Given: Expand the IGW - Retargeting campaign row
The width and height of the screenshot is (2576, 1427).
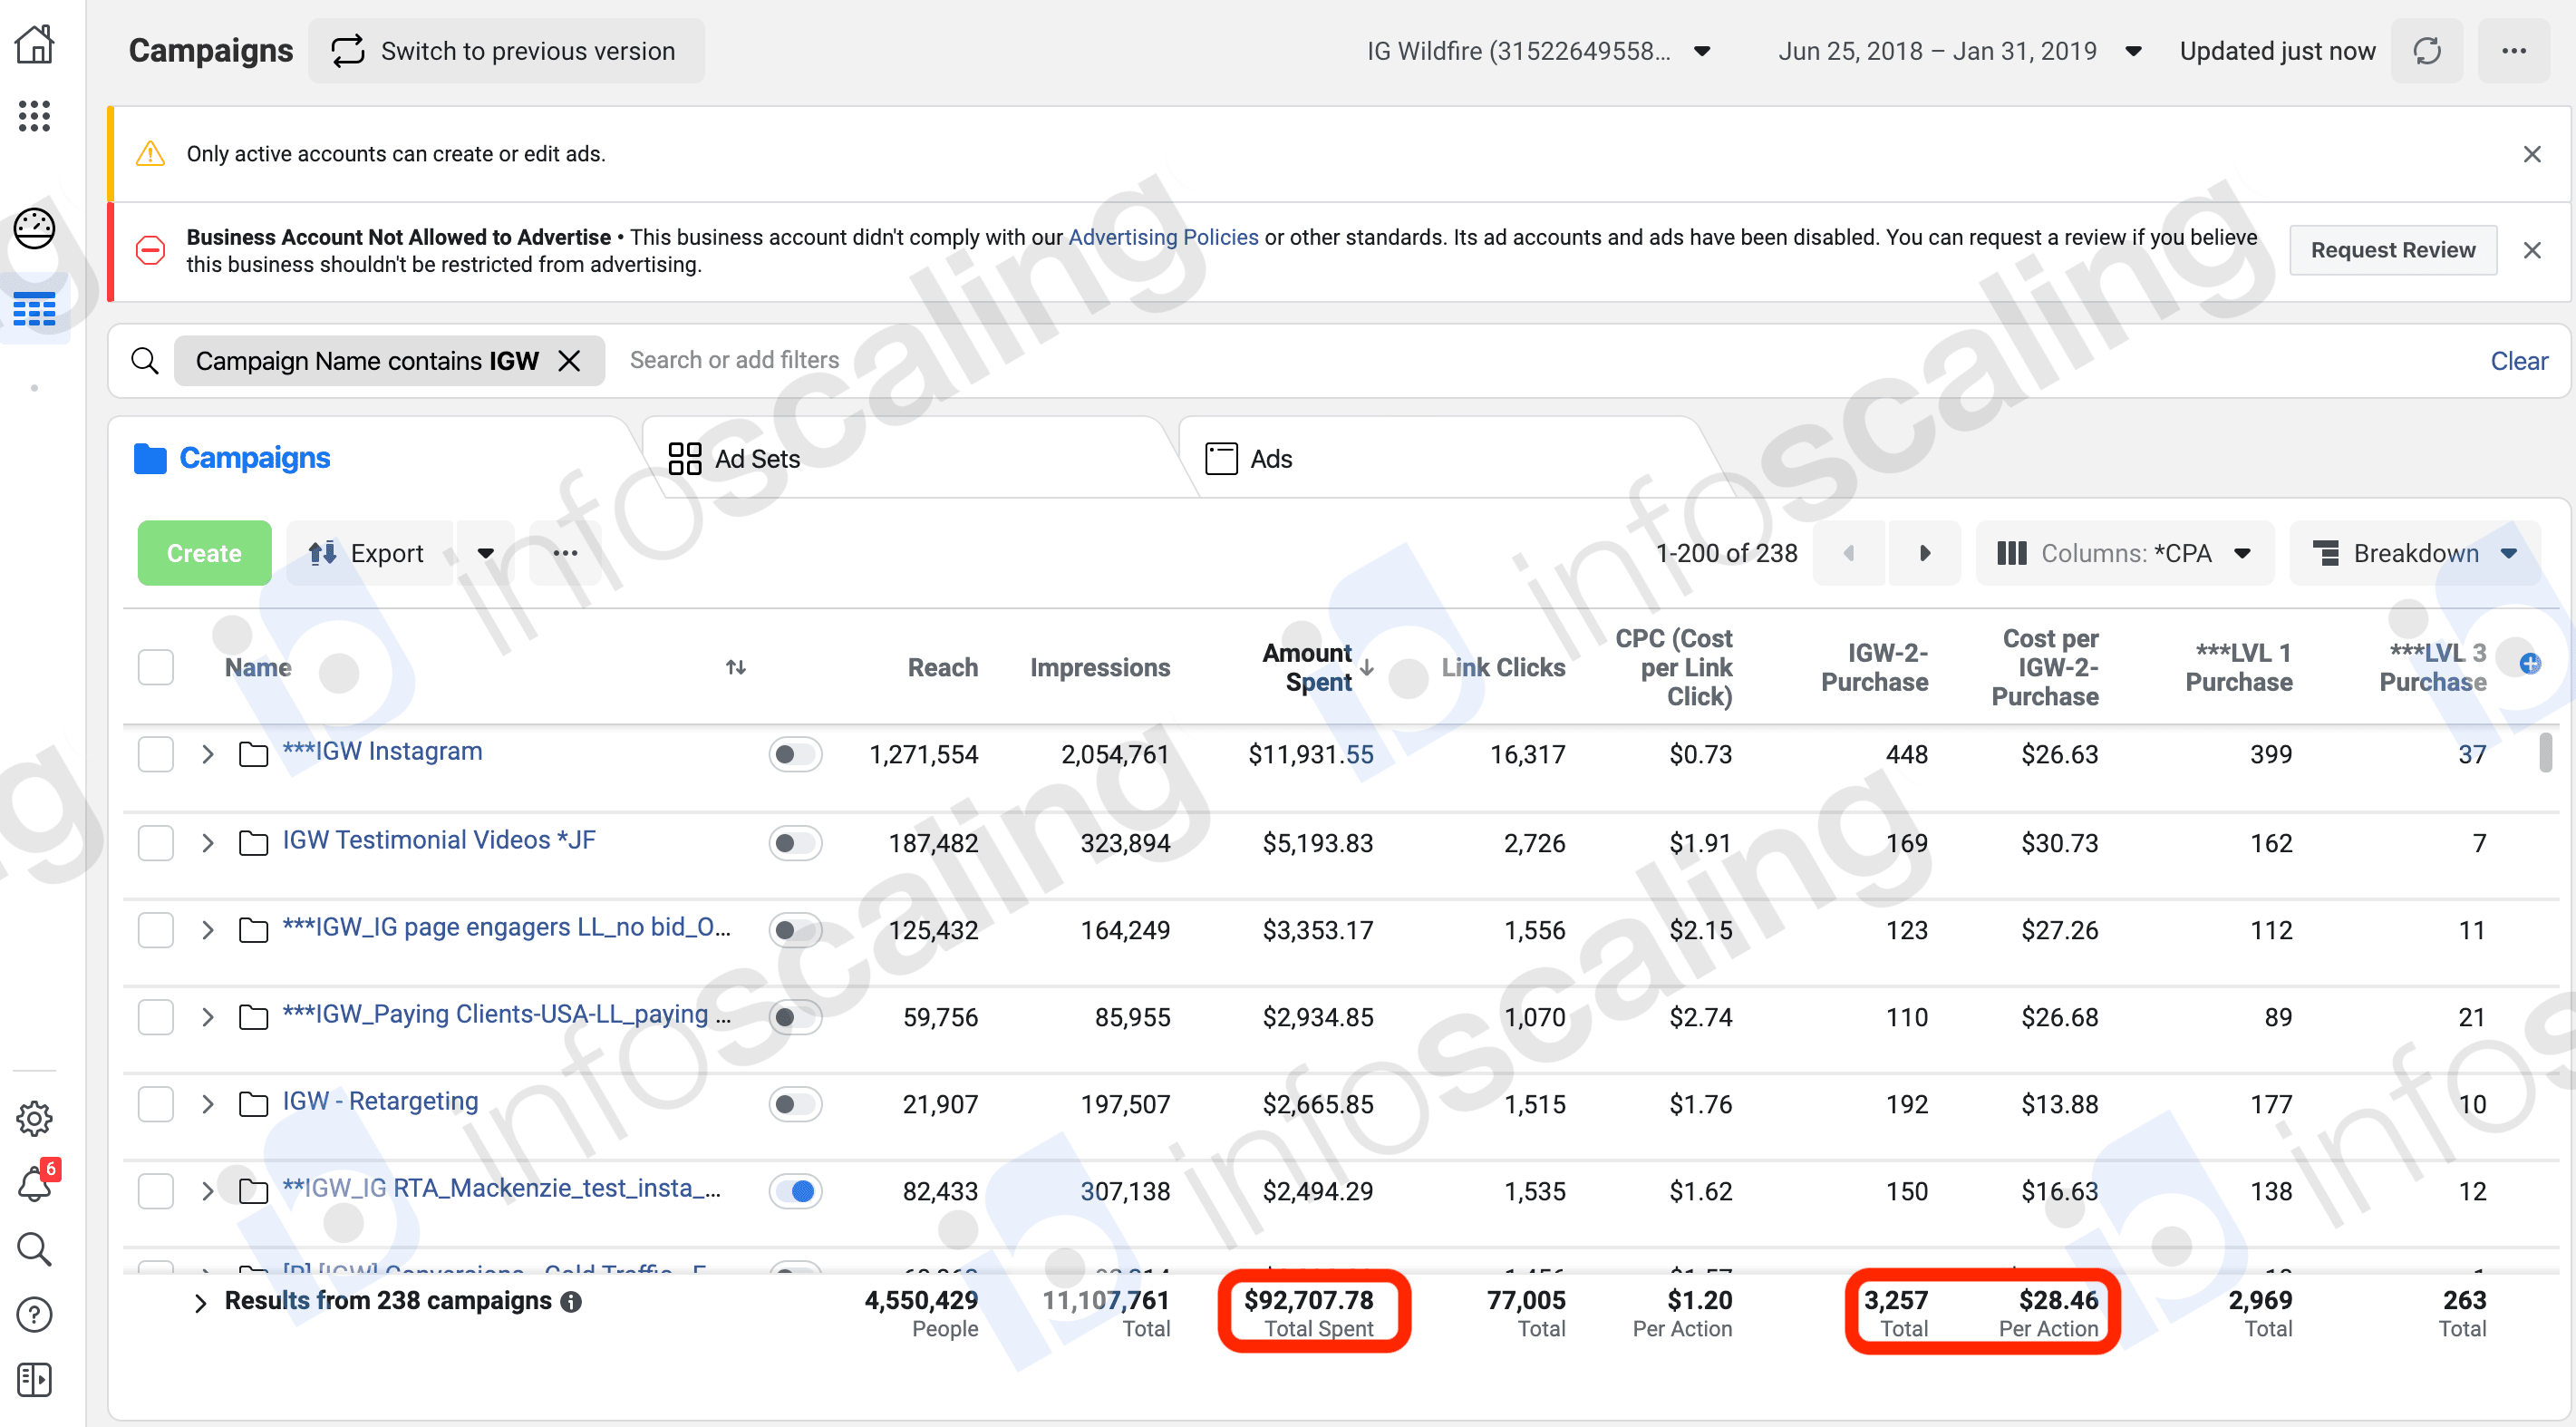Looking at the screenshot, I should [207, 1104].
